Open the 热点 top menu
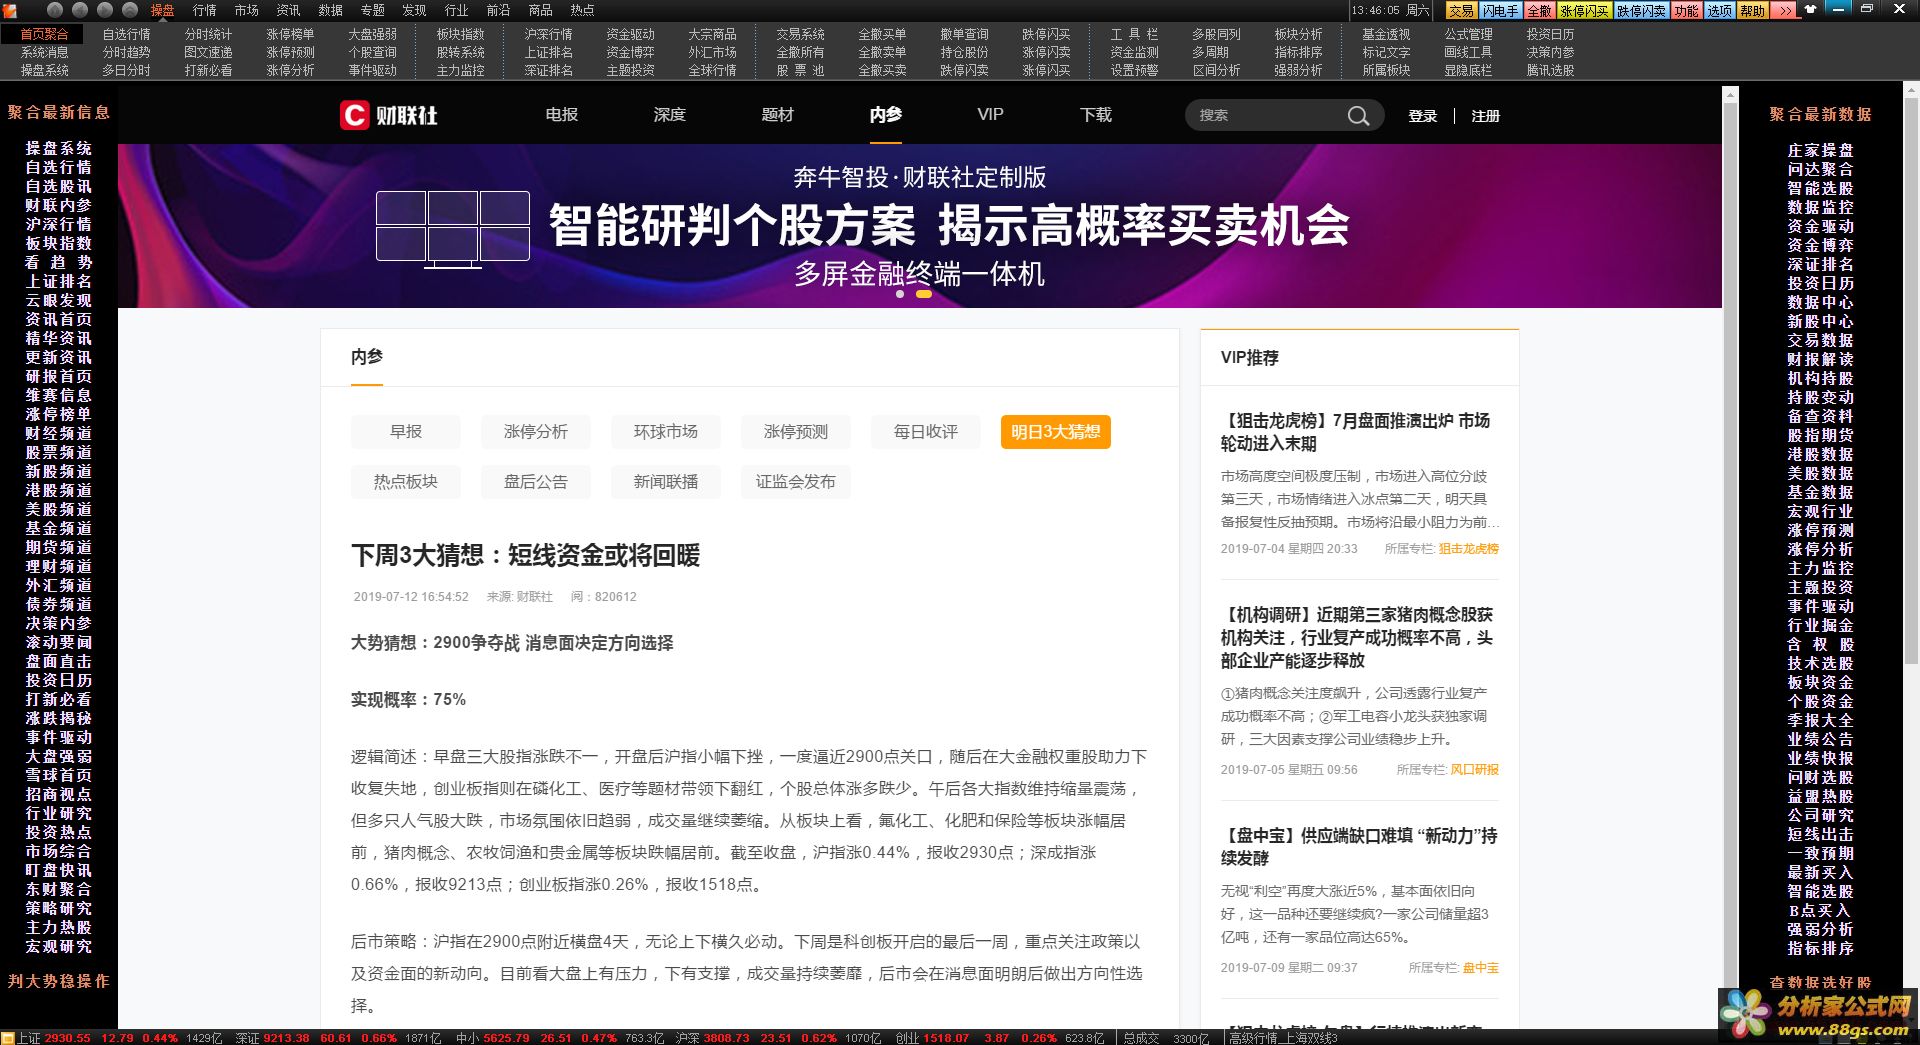Screen dimensions: 1920x1045 582,10
